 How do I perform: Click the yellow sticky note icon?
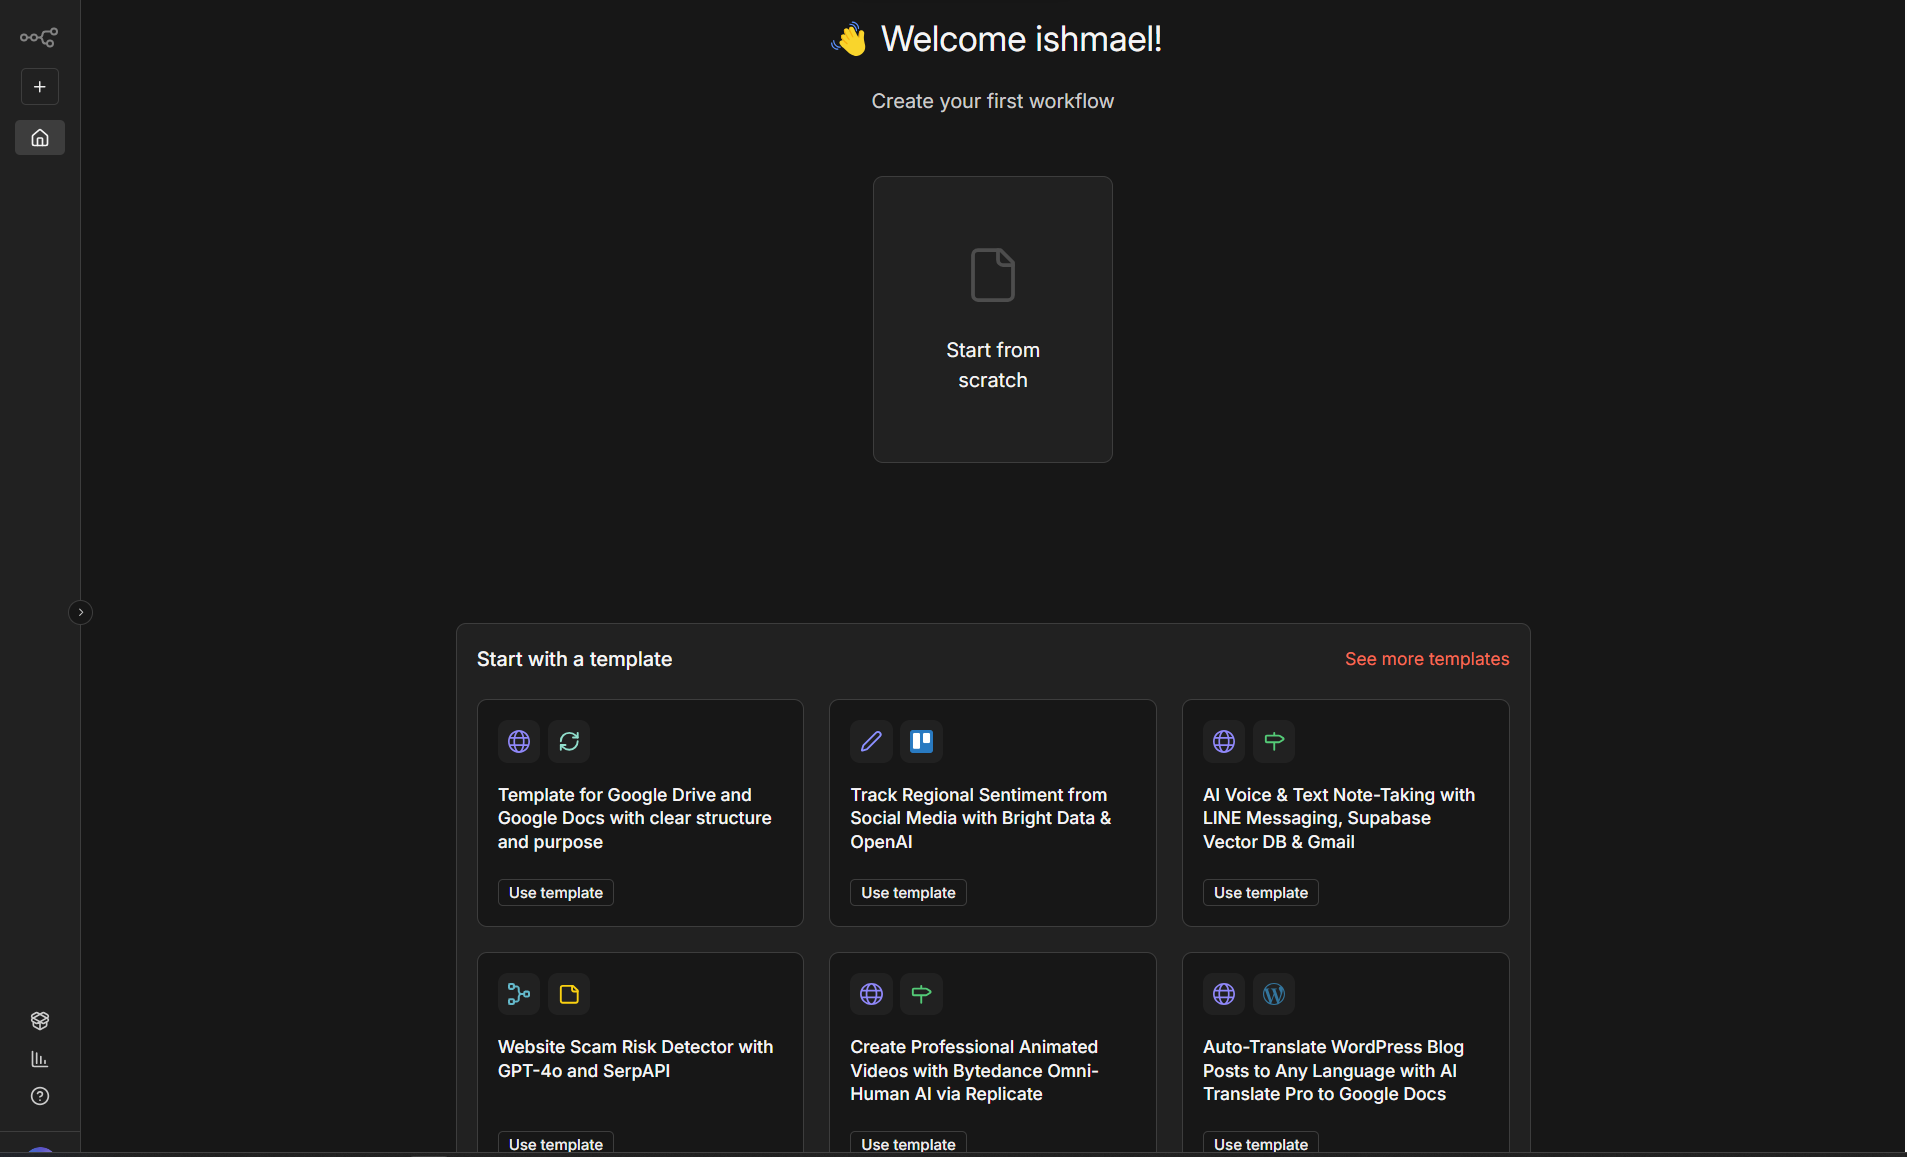pos(569,994)
